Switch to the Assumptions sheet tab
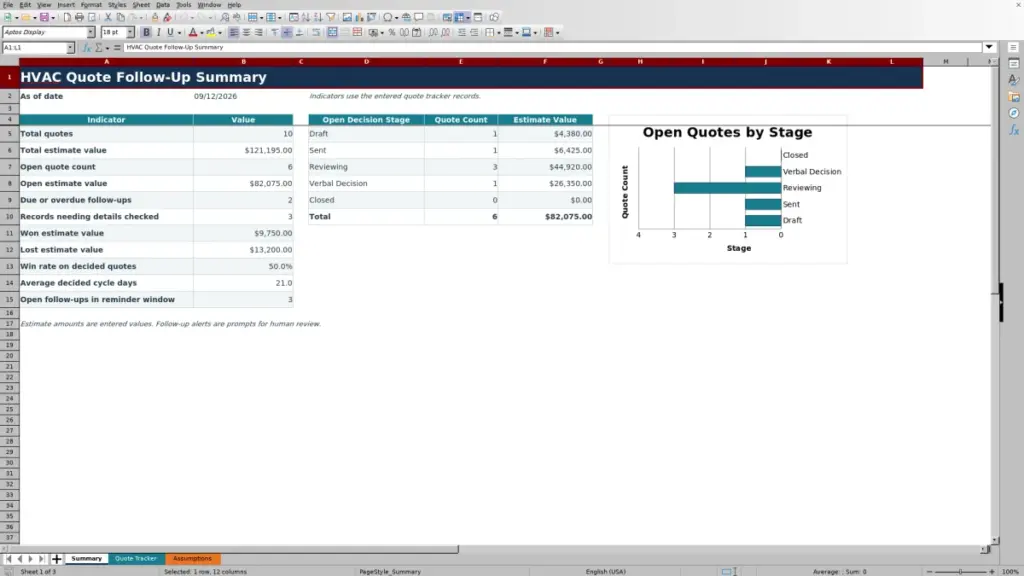1024x576 pixels. point(192,558)
